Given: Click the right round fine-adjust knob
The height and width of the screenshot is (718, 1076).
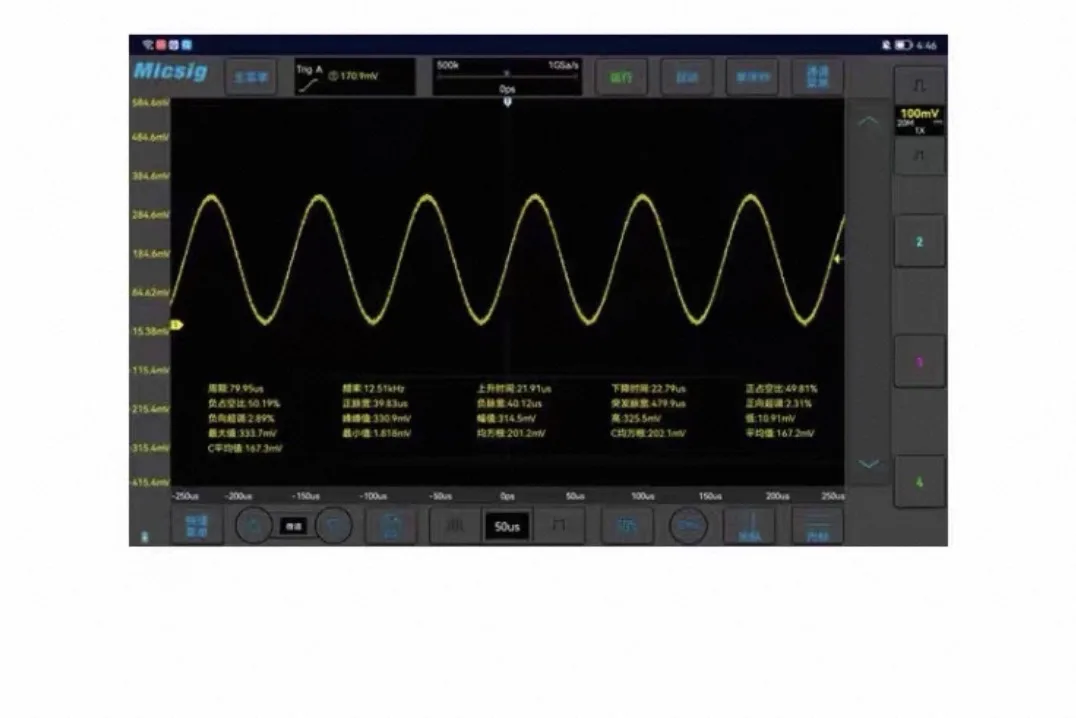Looking at the screenshot, I should pyautogui.click(x=334, y=526).
